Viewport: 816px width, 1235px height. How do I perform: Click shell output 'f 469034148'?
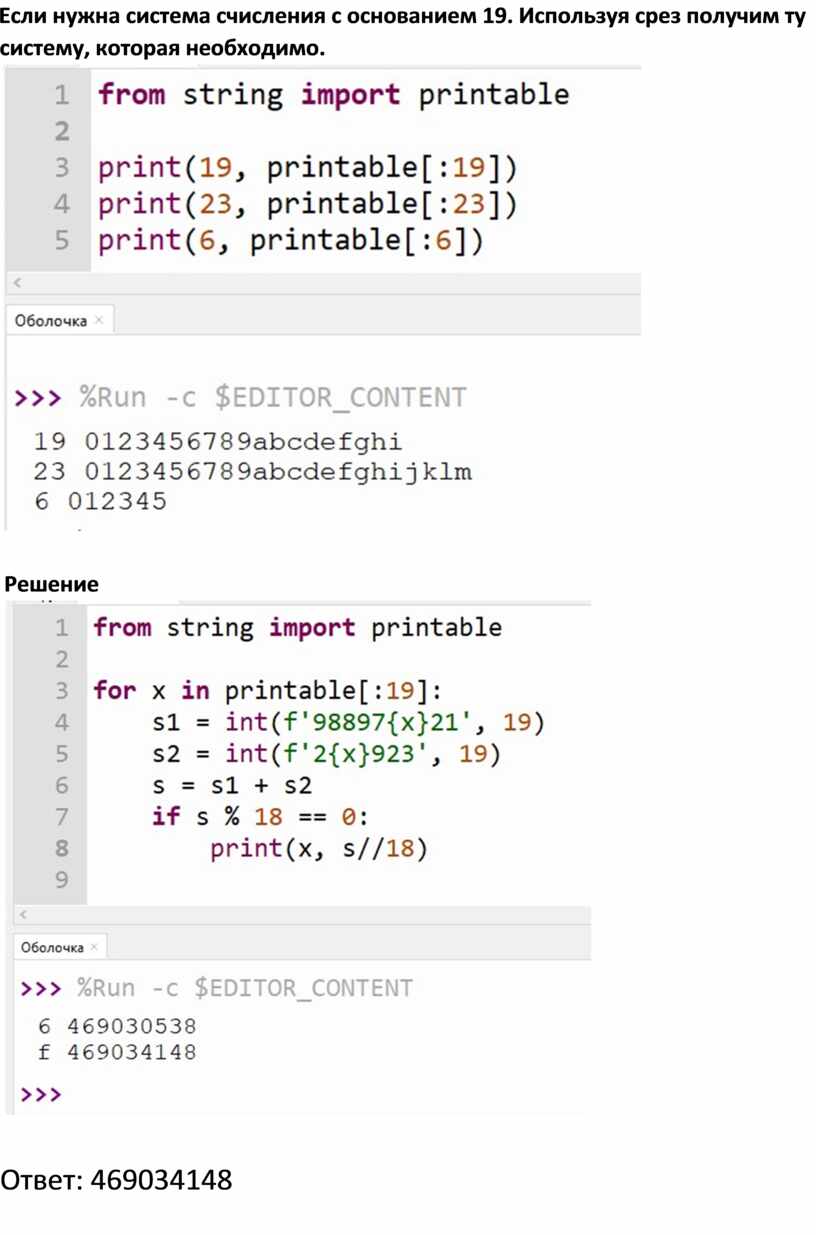click(x=116, y=1052)
